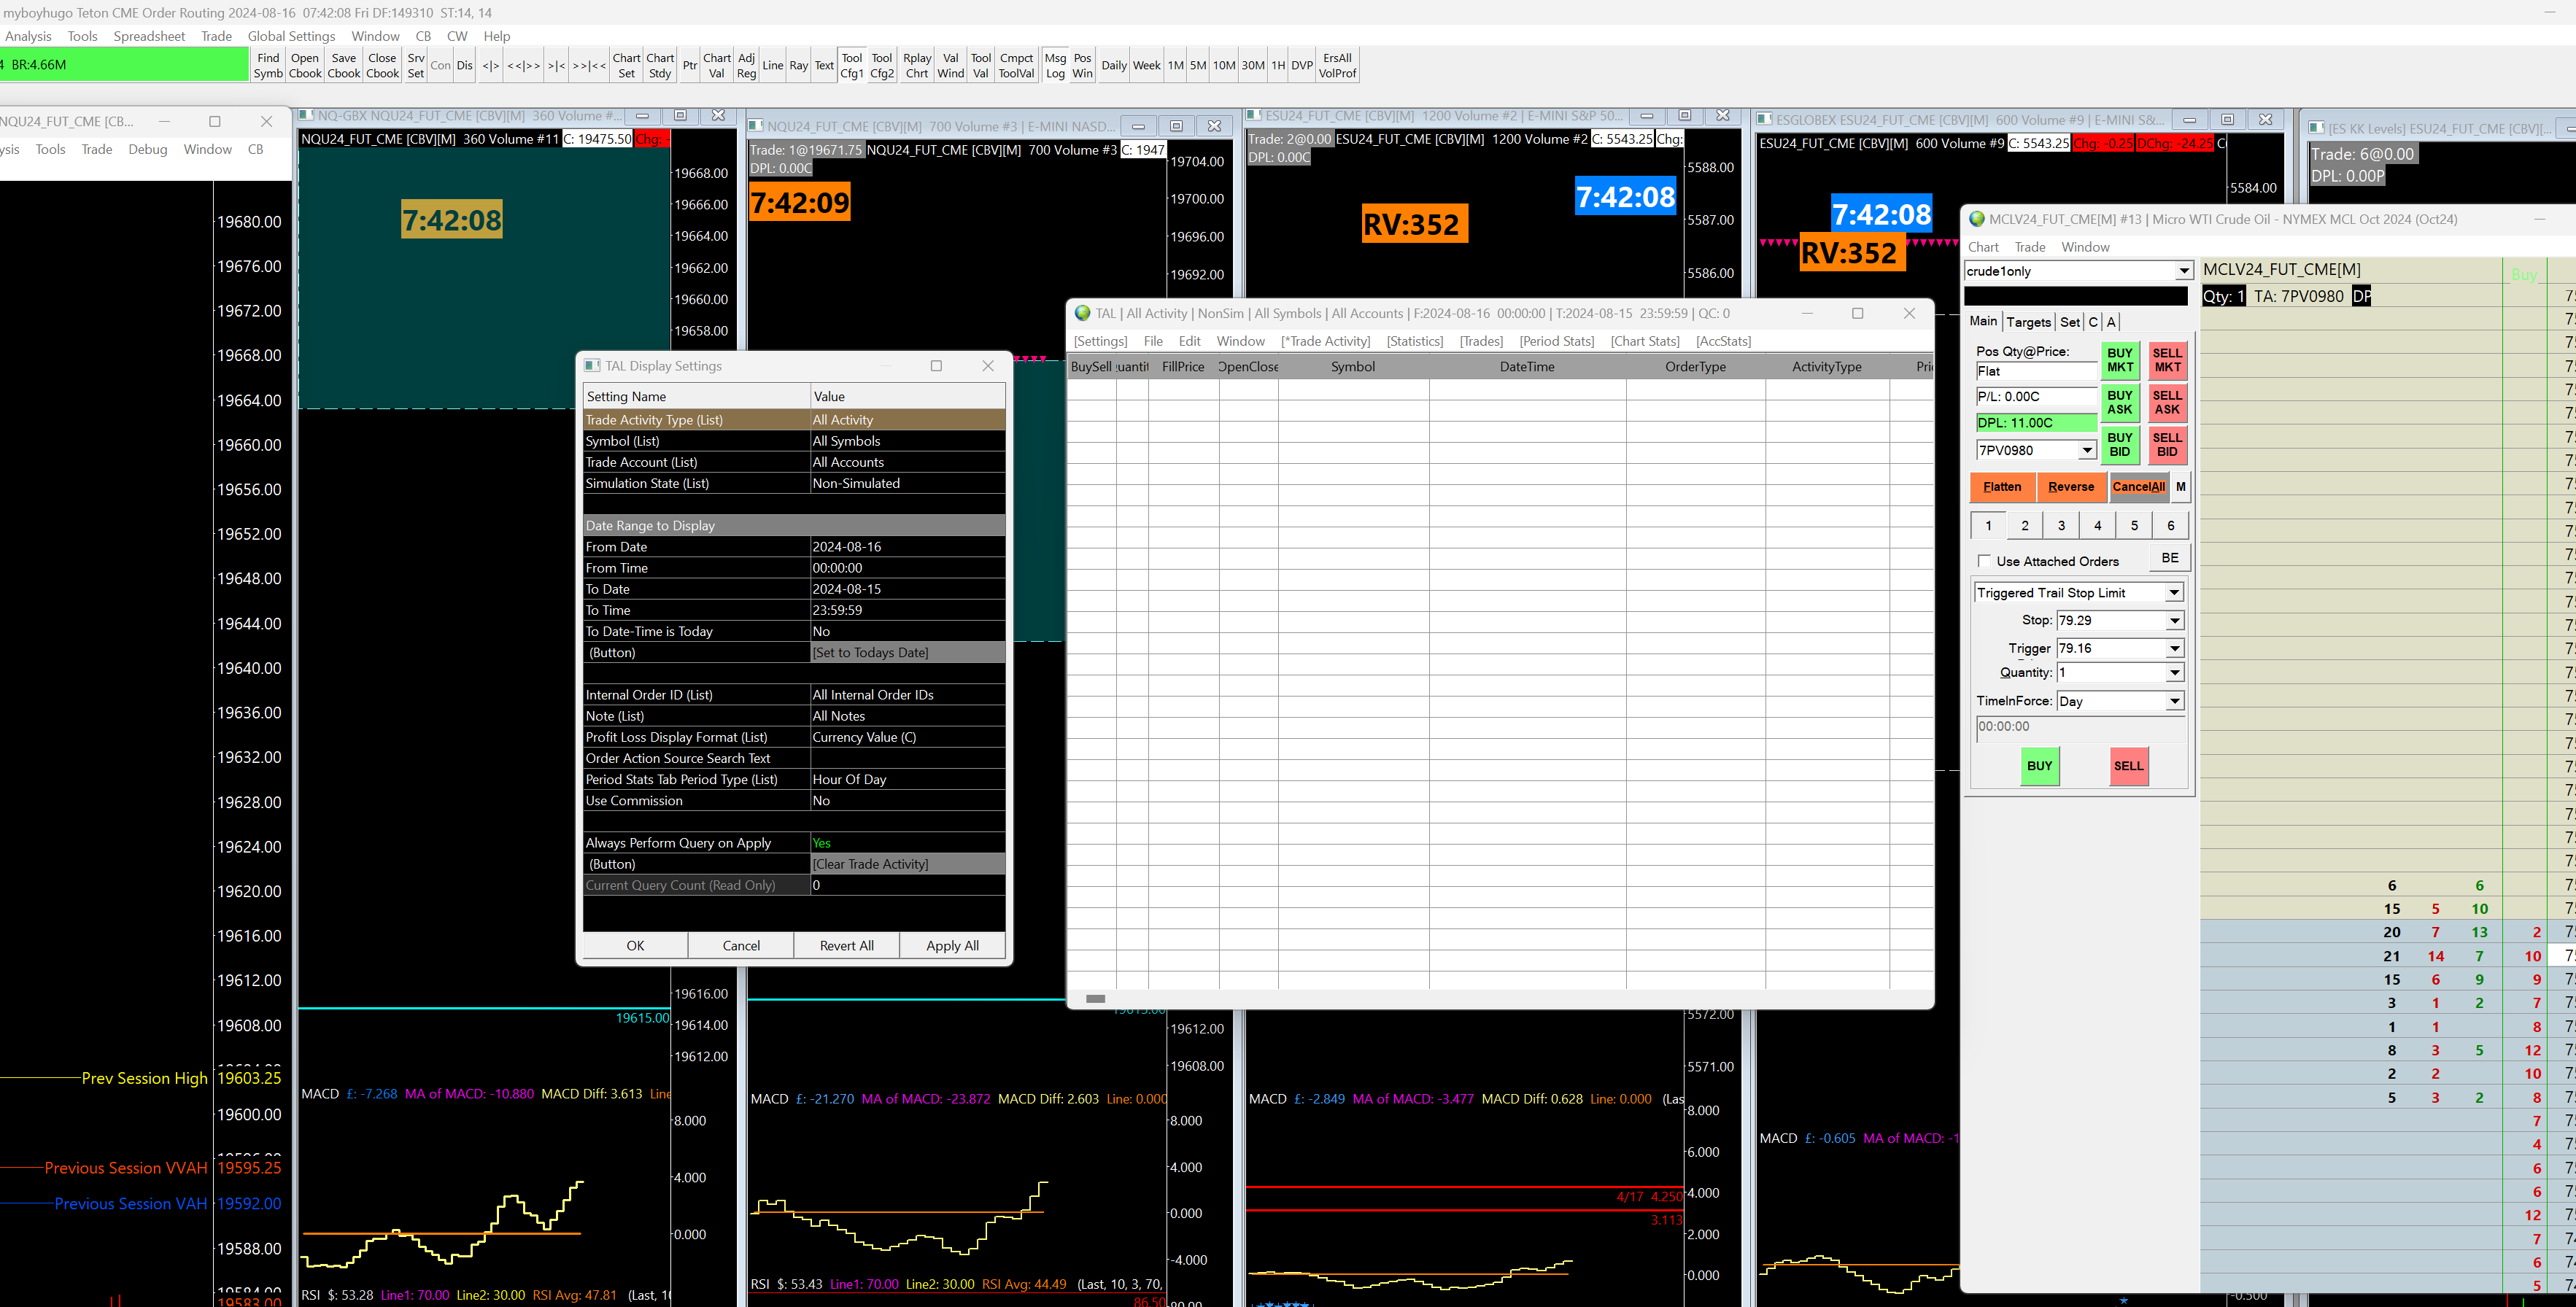
Task: Enable the Use Attached Orders checkbox
Action: (1984, 561)
